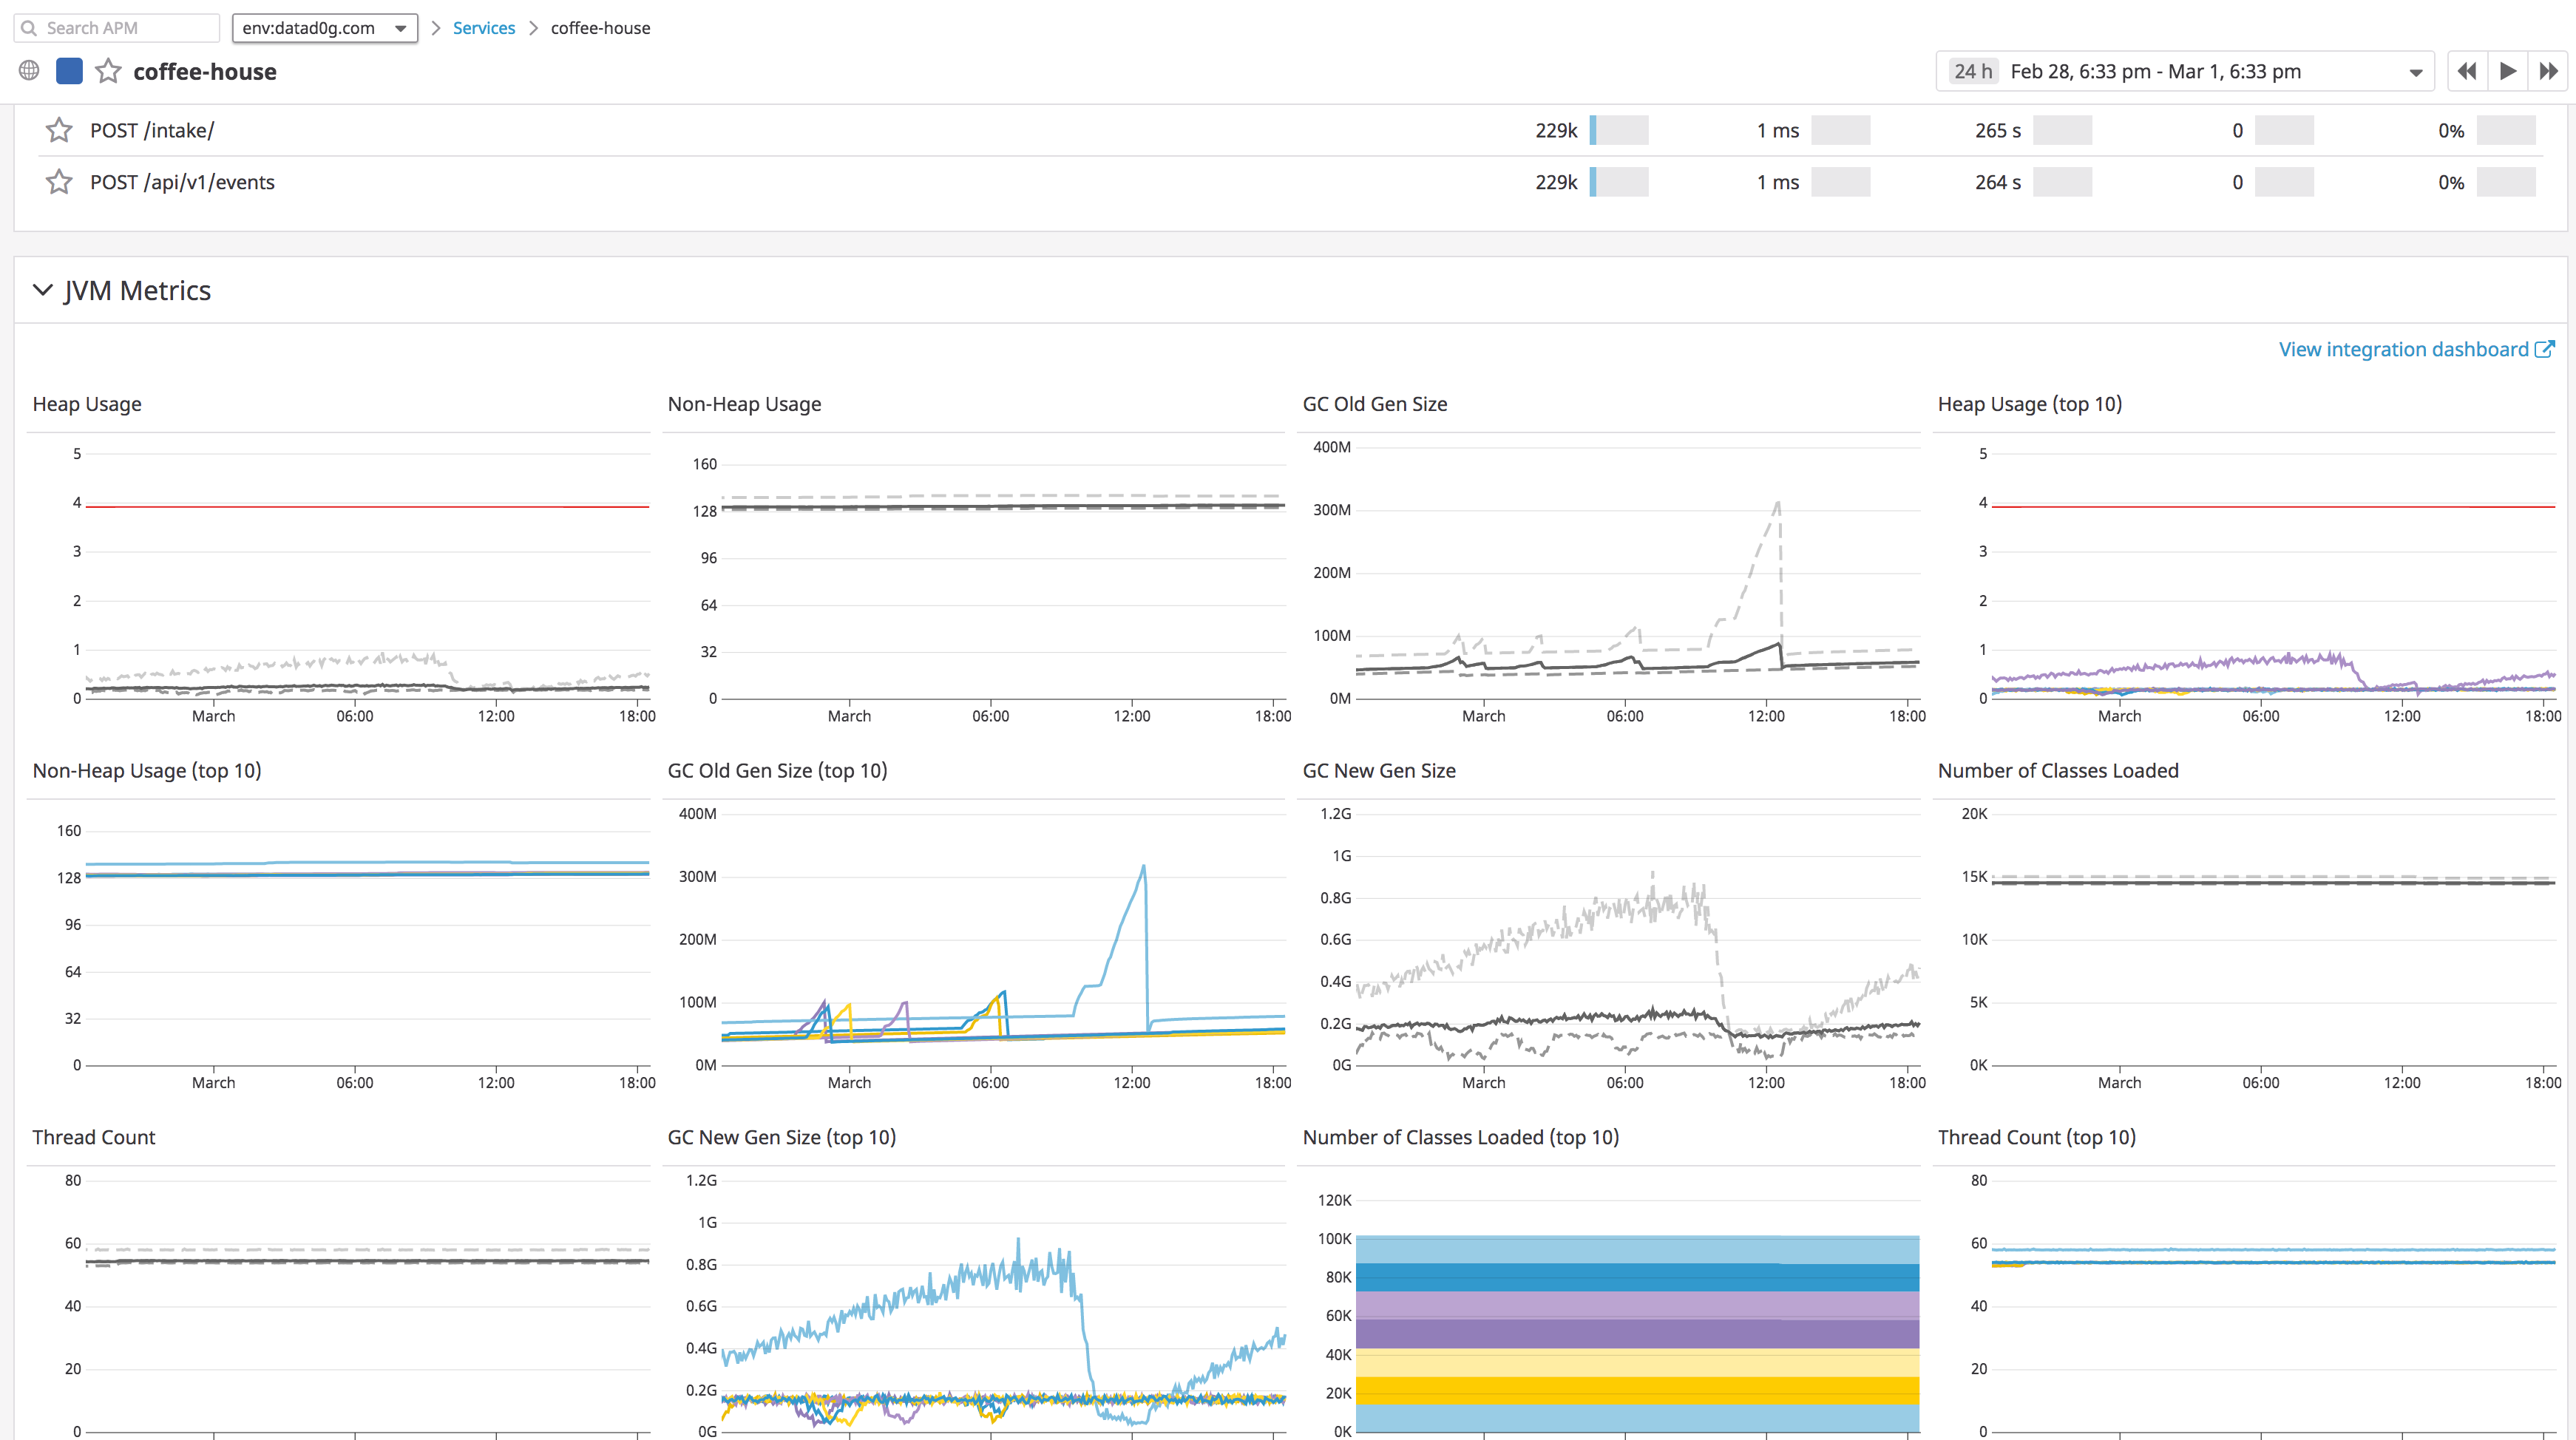Click the 265 s total time value

coord(1997,130)
